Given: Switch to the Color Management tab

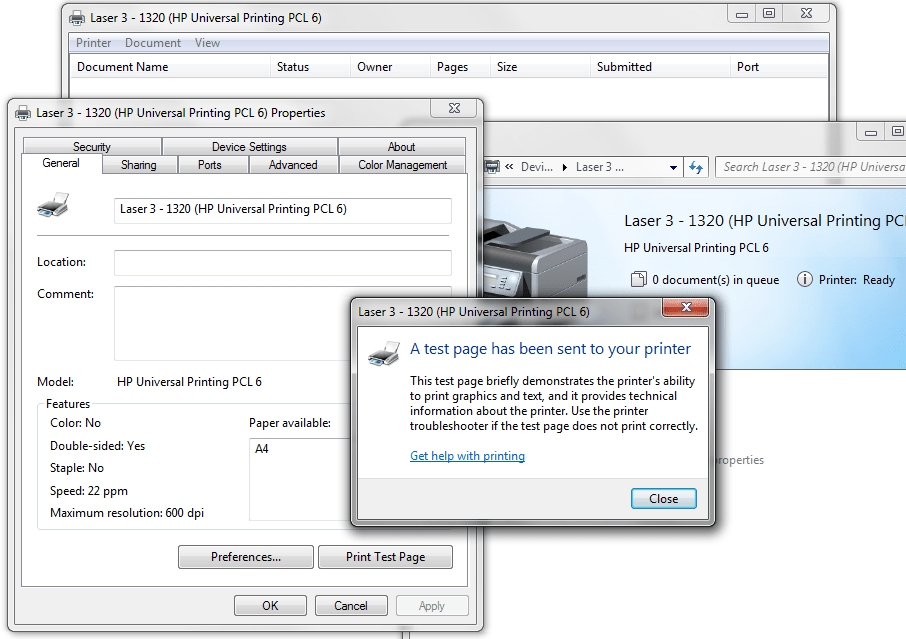Looking at the screenshot, I should pos(402,165).
